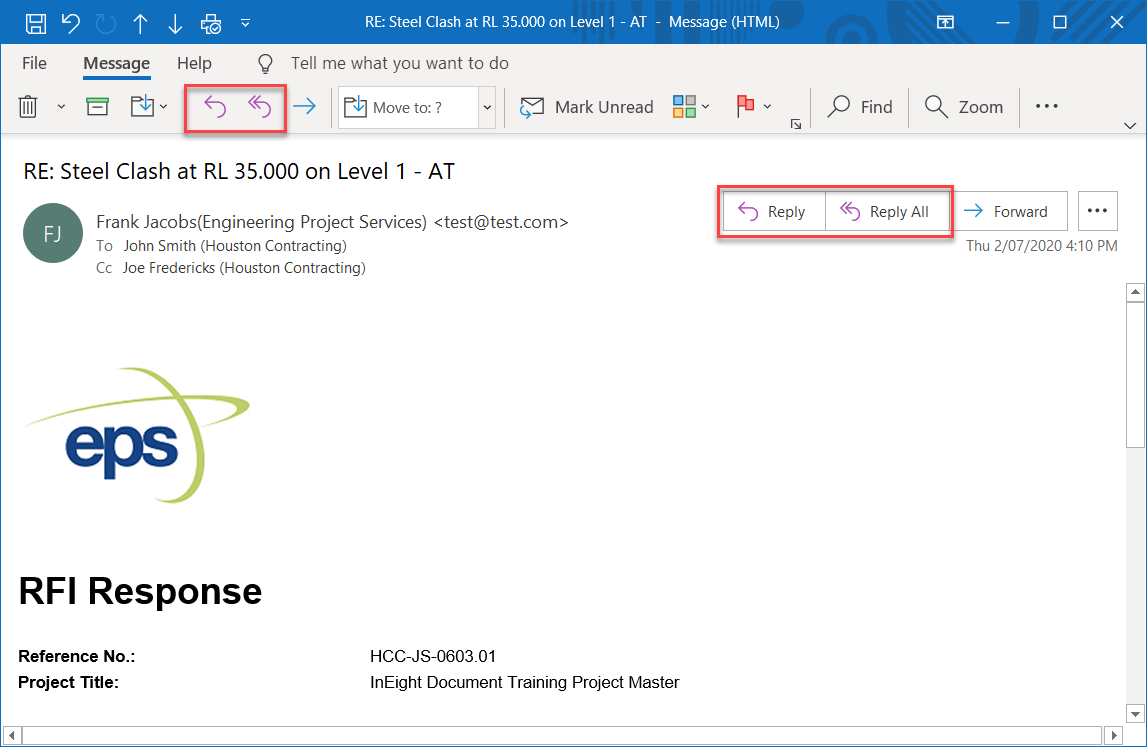Click the Reply button in the message header
The height and width of the screenshot is (747, 1147).
coord(774,211)
